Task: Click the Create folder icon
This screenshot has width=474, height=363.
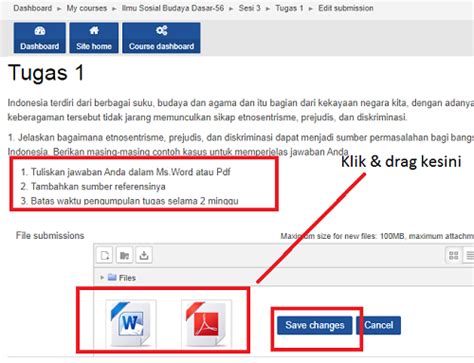Action: [124, 256]
